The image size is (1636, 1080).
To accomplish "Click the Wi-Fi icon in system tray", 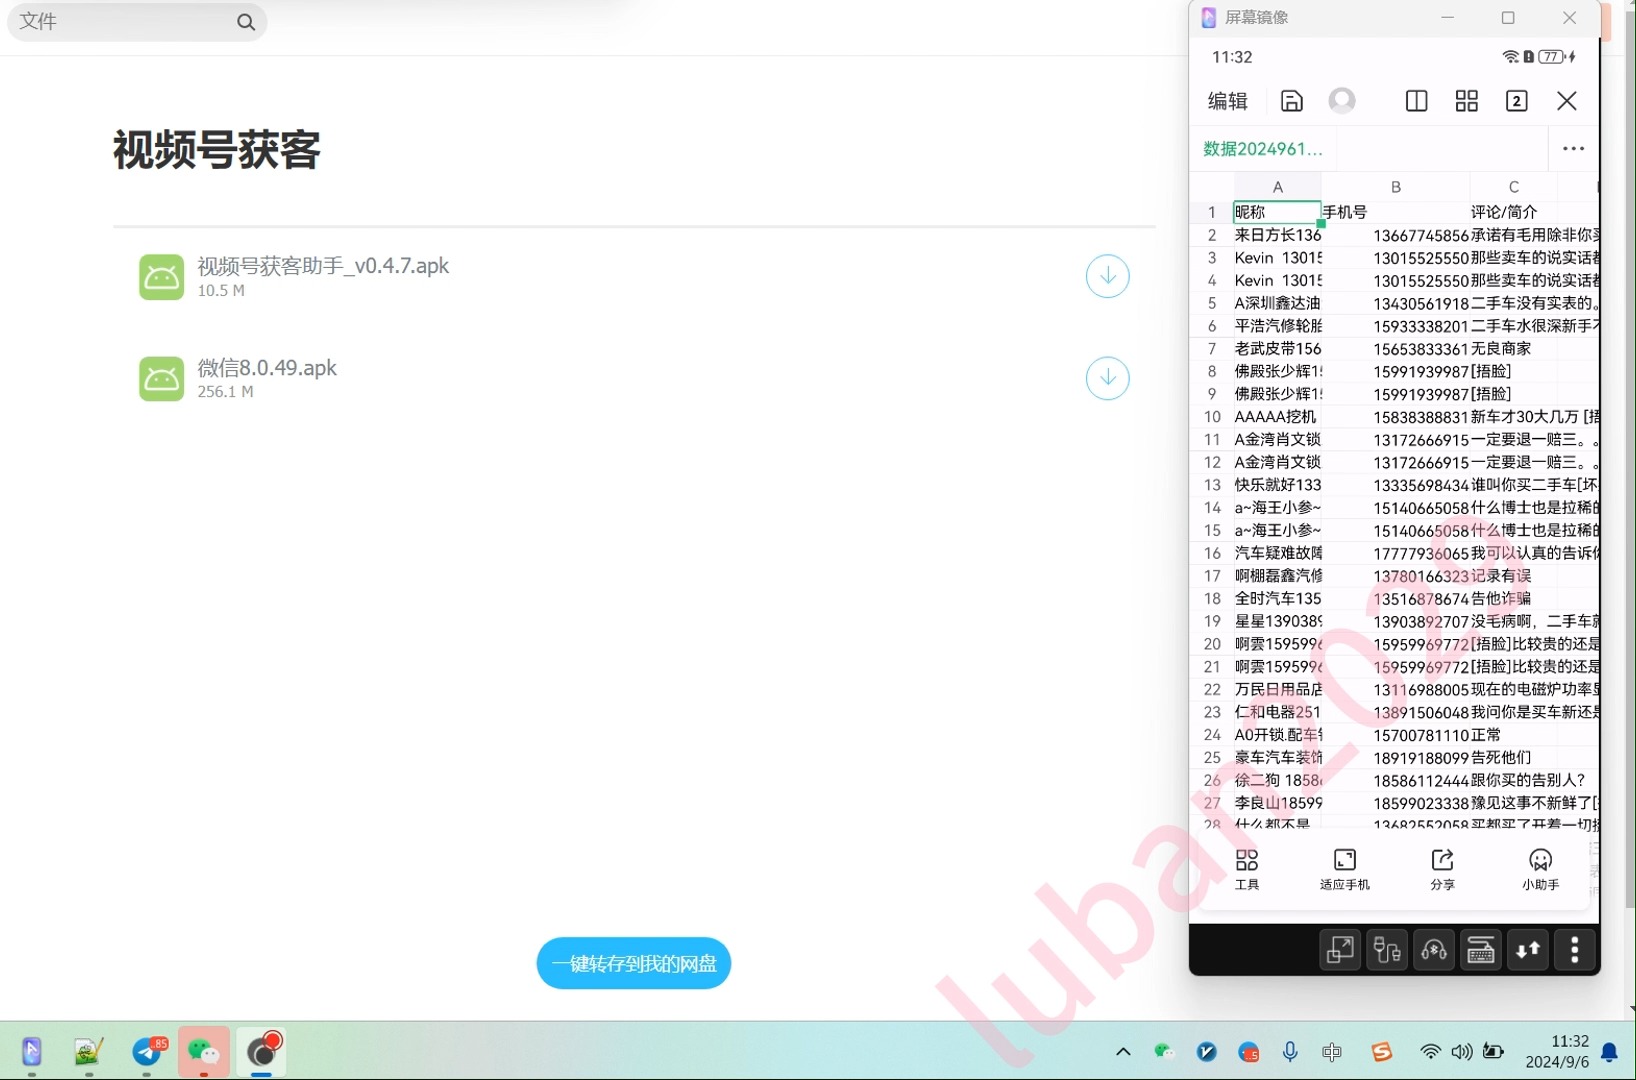I will 1431,1051.
